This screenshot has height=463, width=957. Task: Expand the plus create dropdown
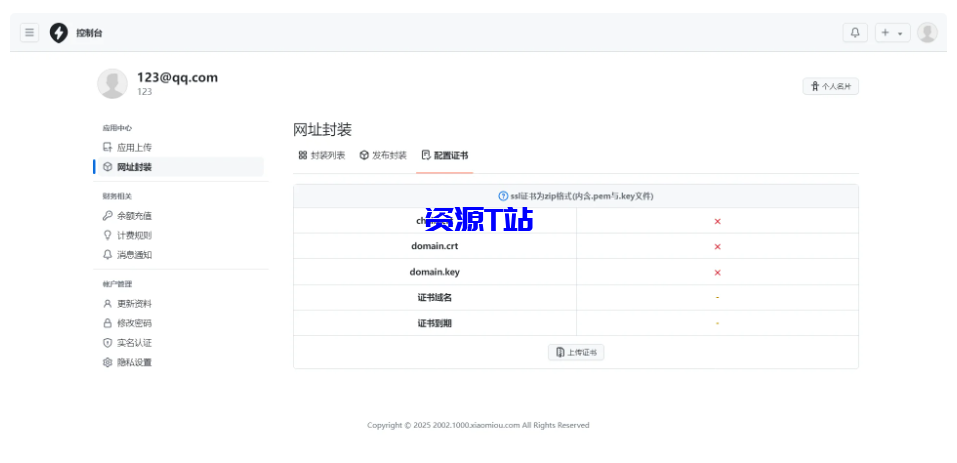click(892, 32)
